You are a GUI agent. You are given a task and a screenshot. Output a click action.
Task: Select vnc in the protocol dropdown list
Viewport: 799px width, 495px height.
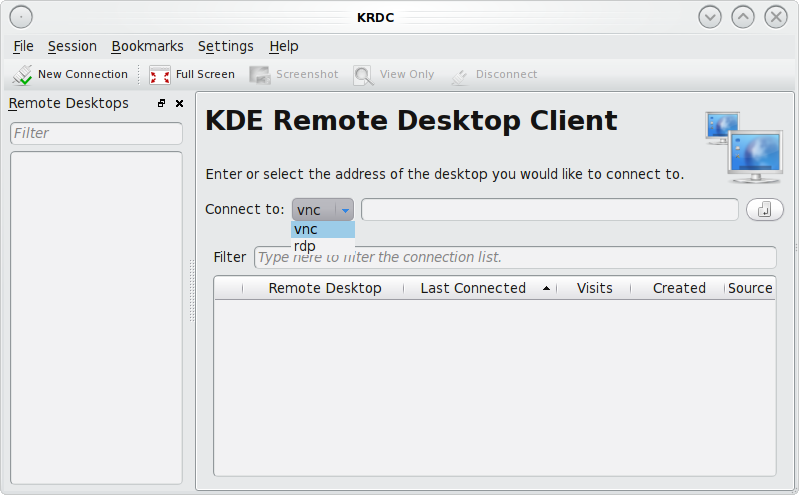click(323, 229)
